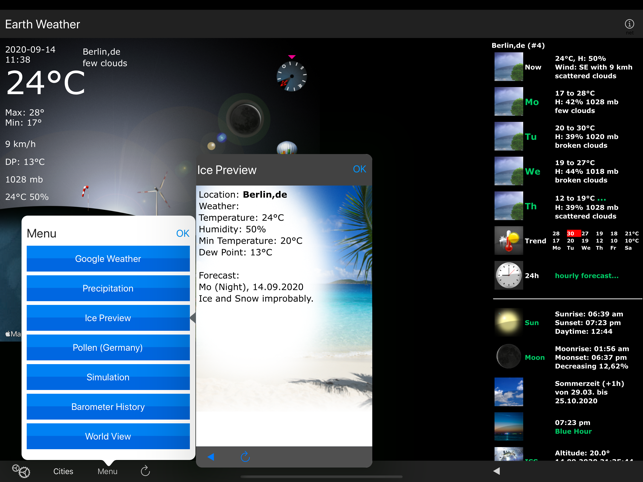643x482 pixels.
Task: Dismiss the Menu popup with OK
Action: point(182,233)
